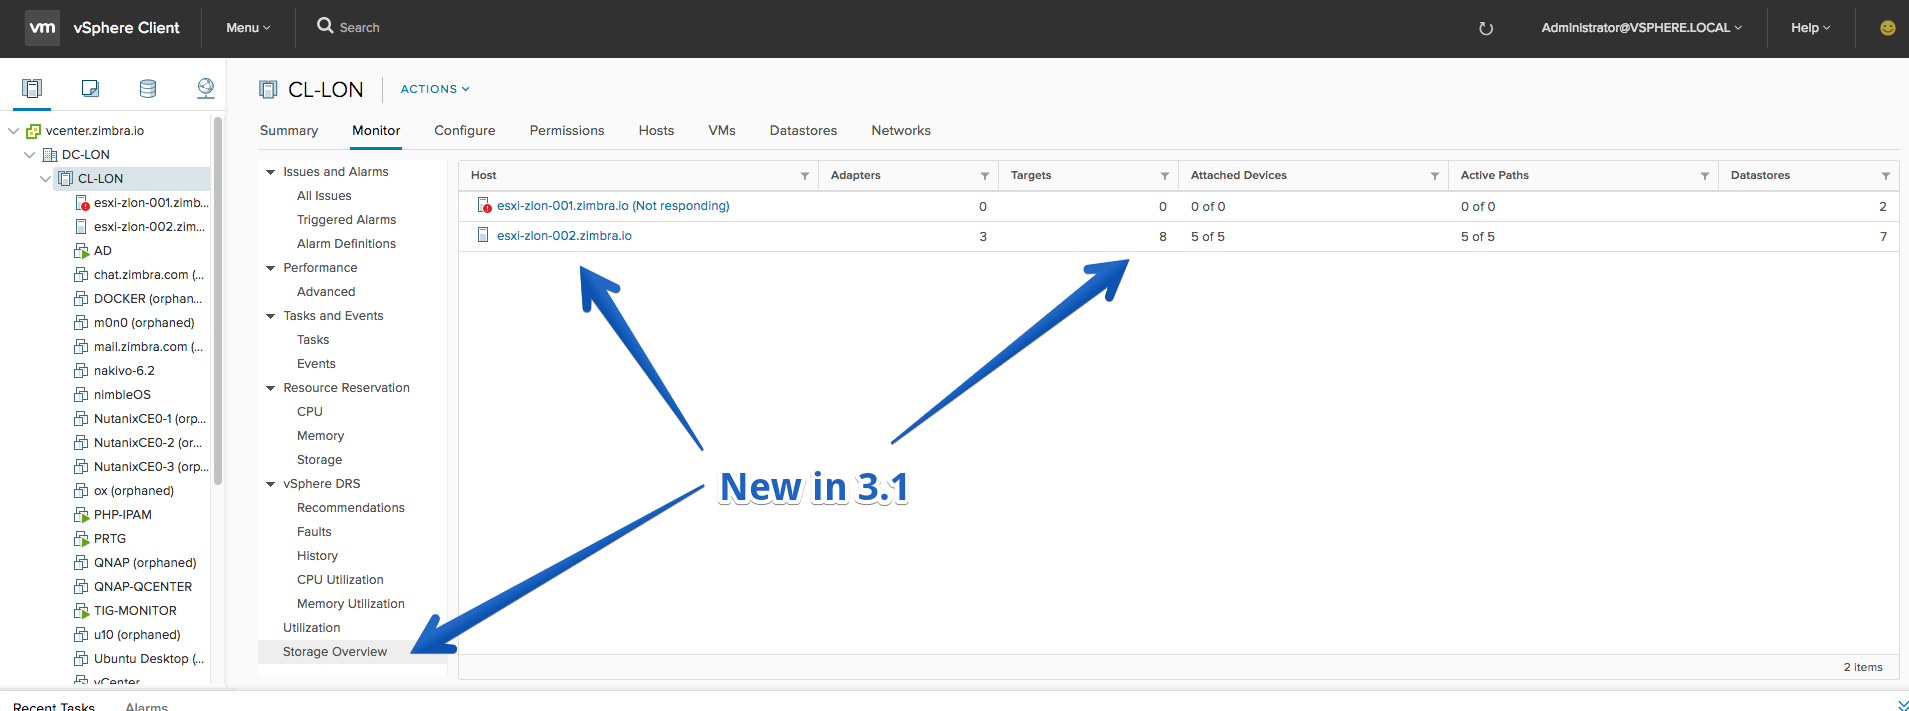Click the CL-LON cluster icon in the title
The width and height of the screenshot is (1909, 711).
268,89
